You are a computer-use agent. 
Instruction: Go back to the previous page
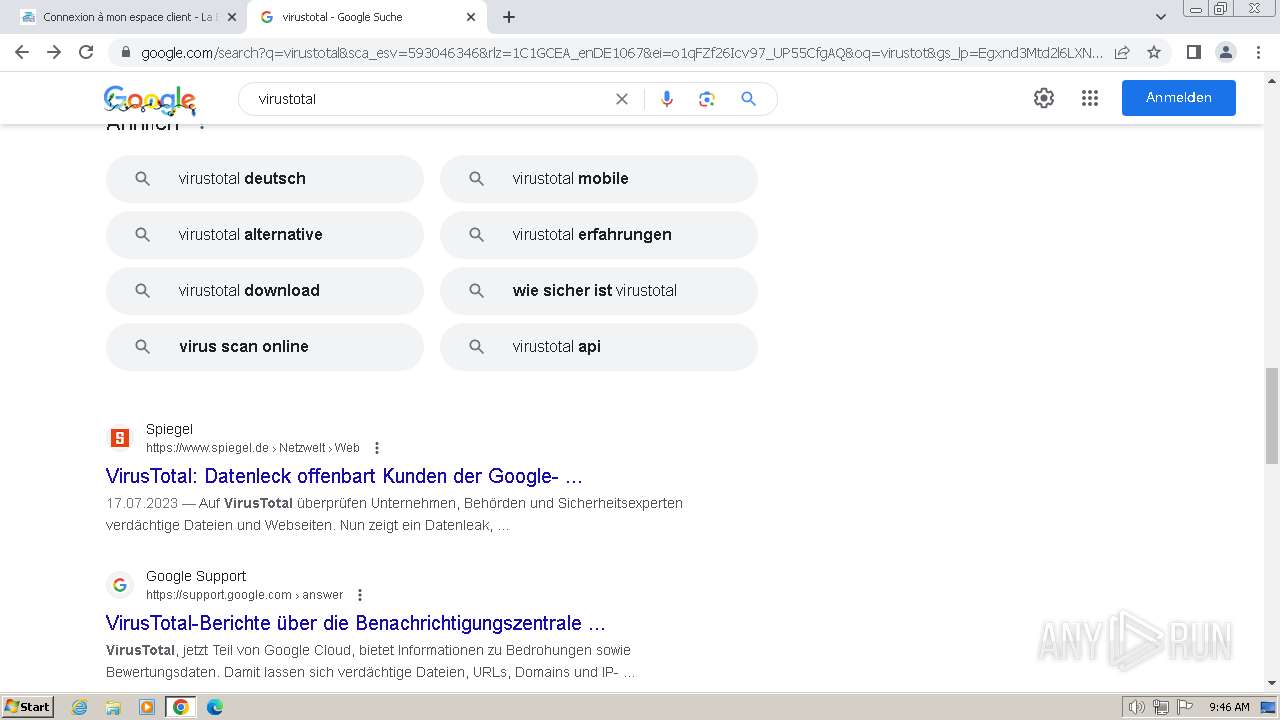[22, 52]
